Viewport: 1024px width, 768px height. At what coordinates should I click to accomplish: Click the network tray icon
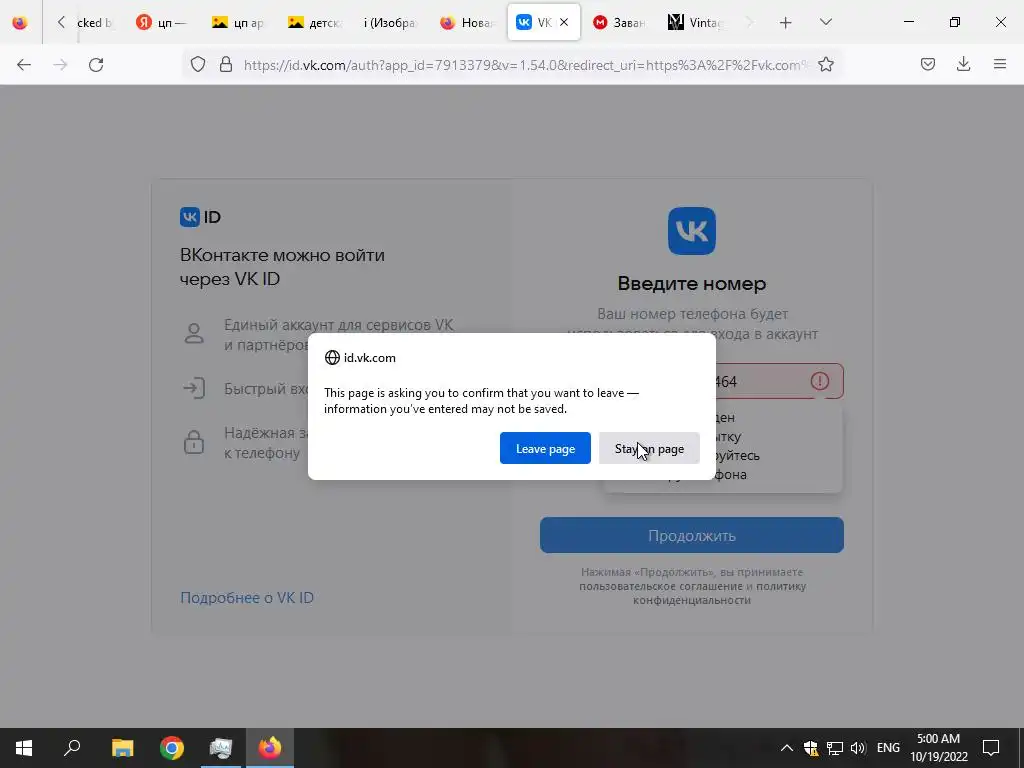pos(835,748)
